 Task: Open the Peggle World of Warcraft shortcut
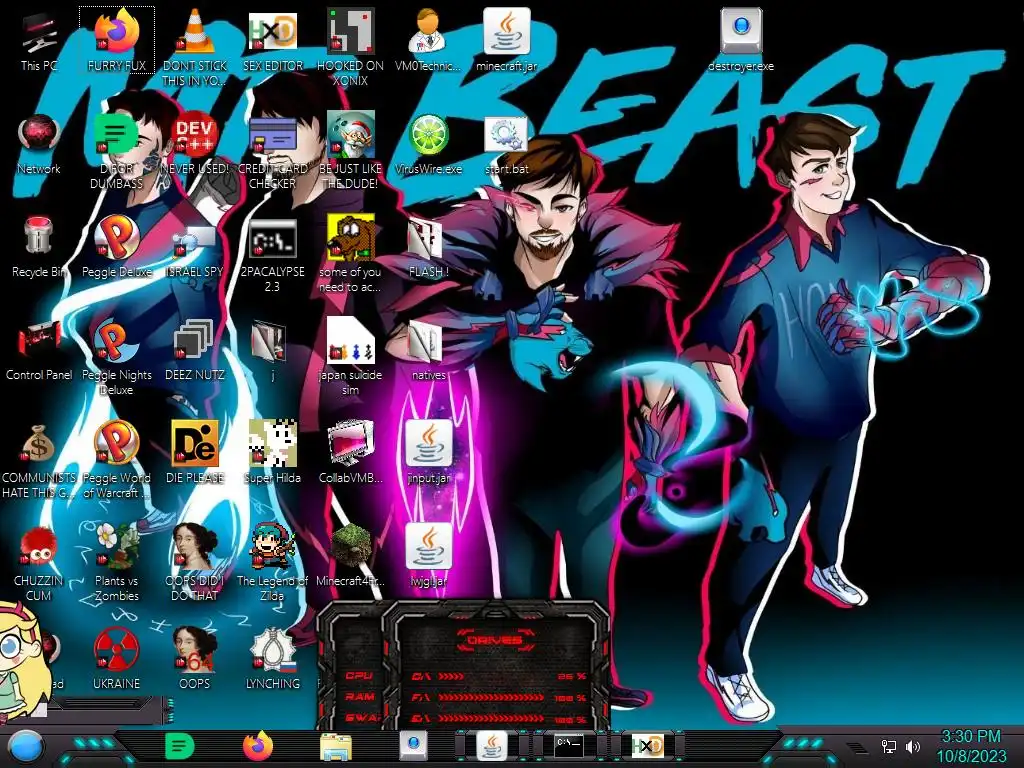coord(117,461)
